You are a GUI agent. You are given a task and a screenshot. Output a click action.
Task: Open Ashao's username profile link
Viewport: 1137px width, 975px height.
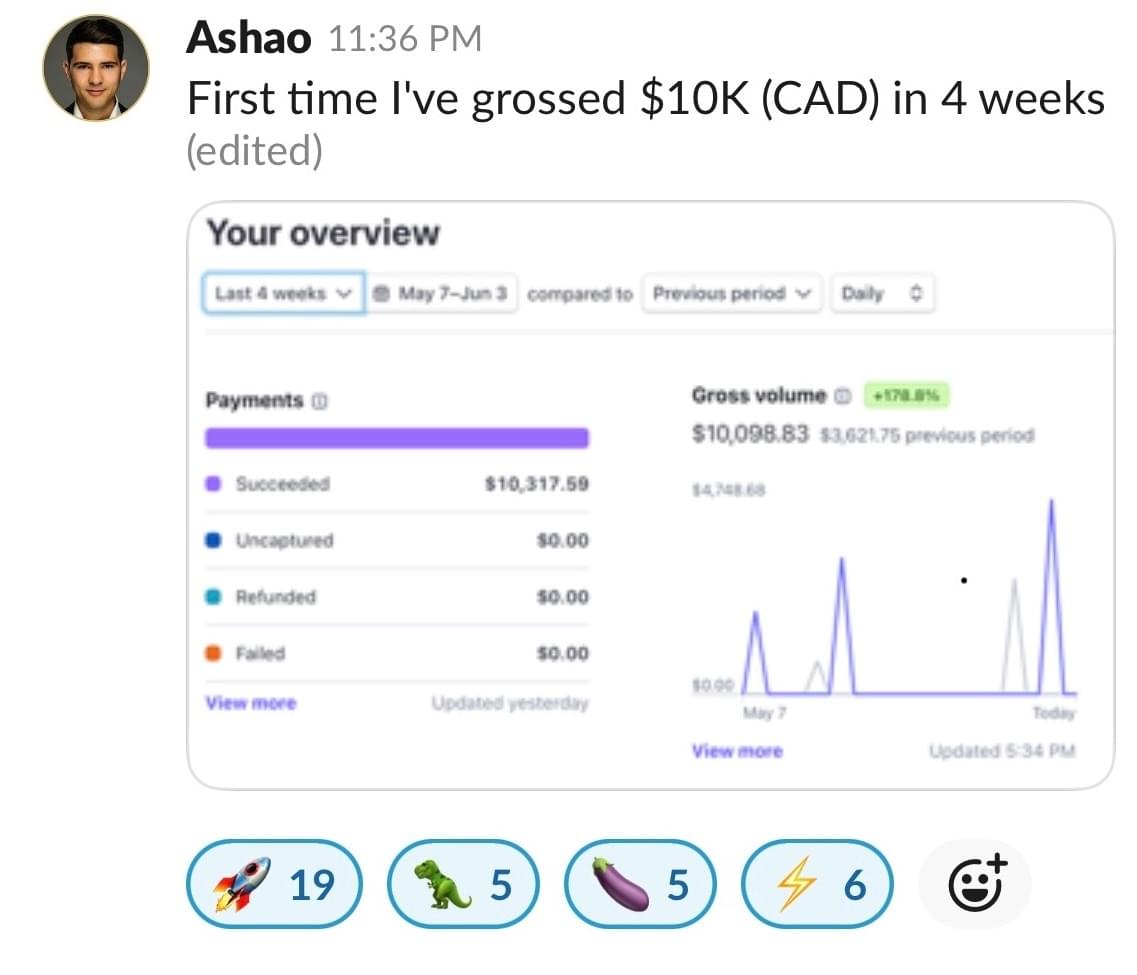pyautogui.click(x=249, y=39)
